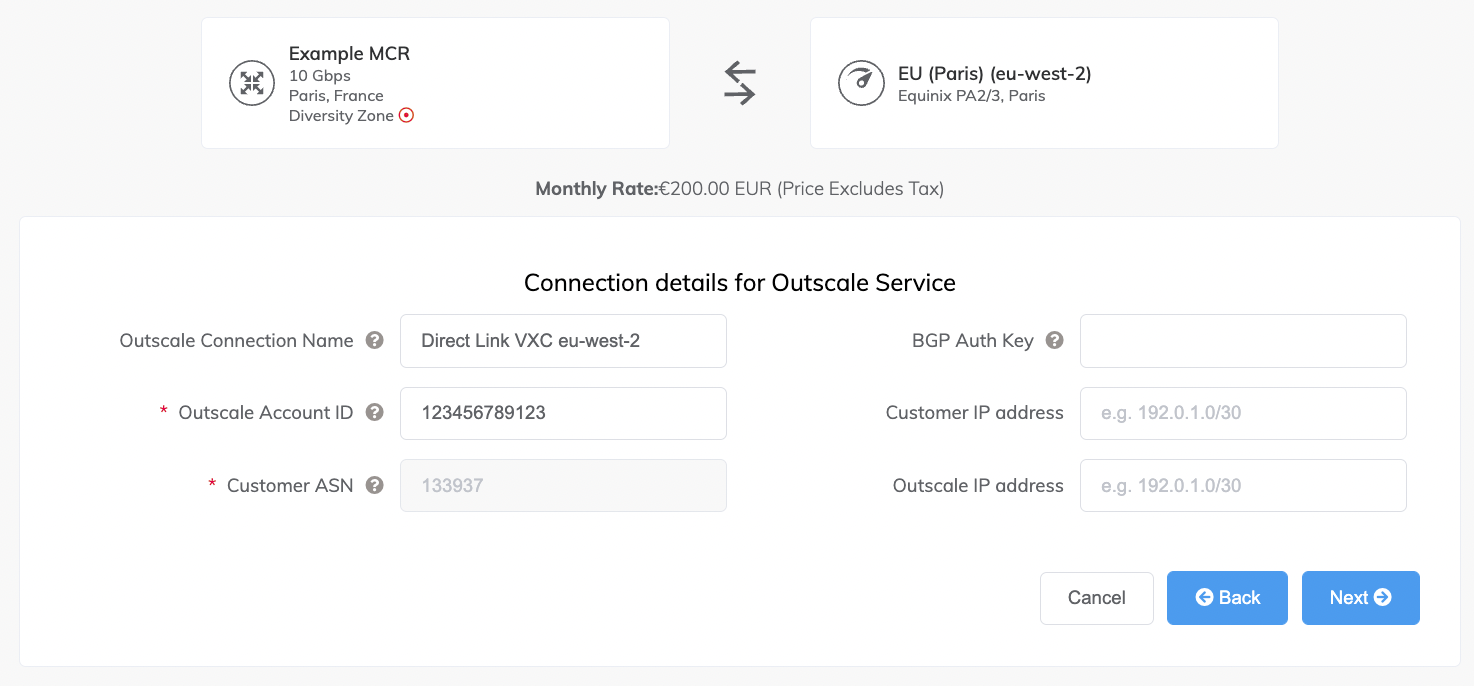Image resolution: width=1474 pixels, height=686 pixels.
Task: Click the bidirectional swap arrows icon
Action: point(740,83)
